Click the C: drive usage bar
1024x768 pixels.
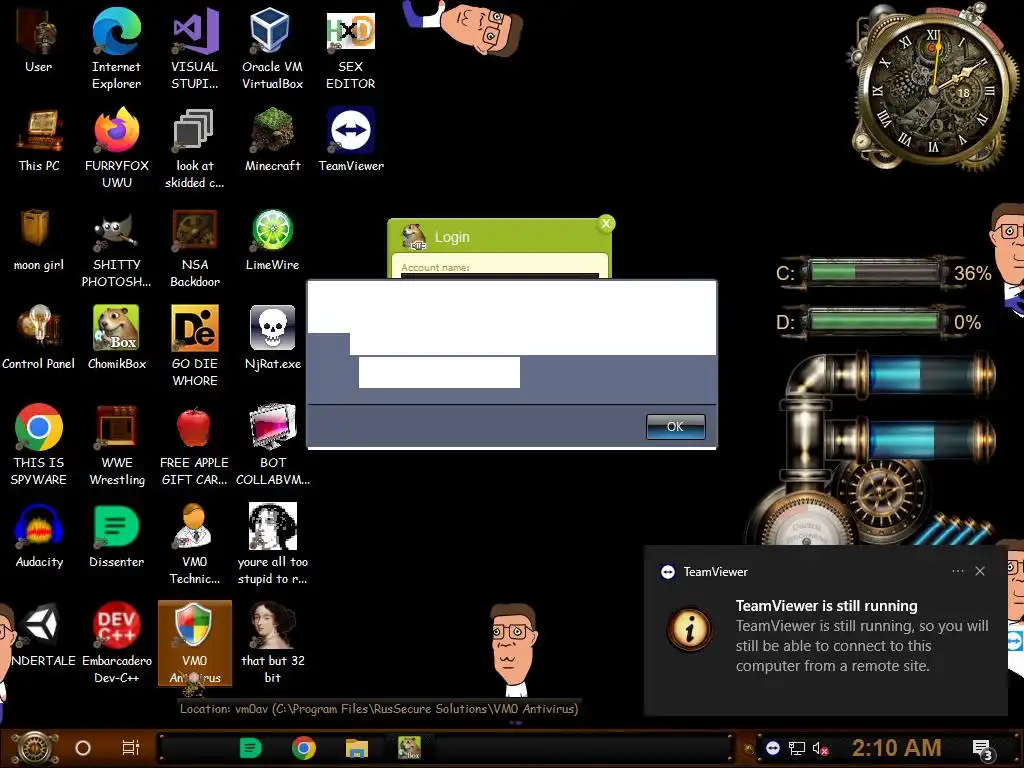coord(874,272)
